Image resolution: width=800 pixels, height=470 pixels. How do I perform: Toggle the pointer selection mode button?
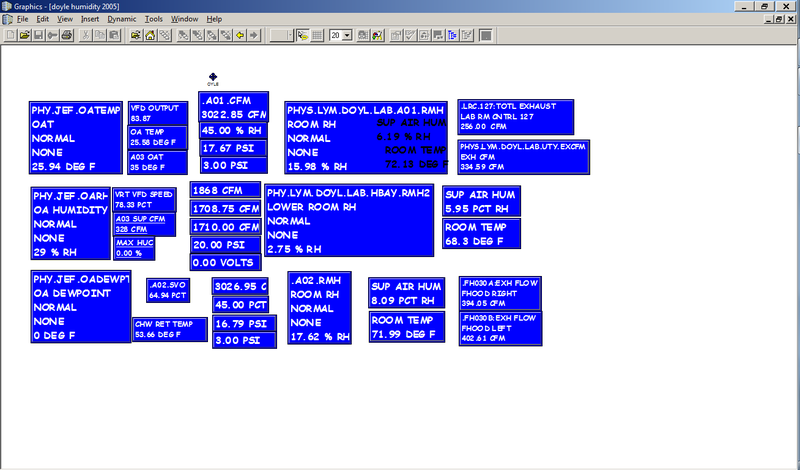(x=302, y=35)
